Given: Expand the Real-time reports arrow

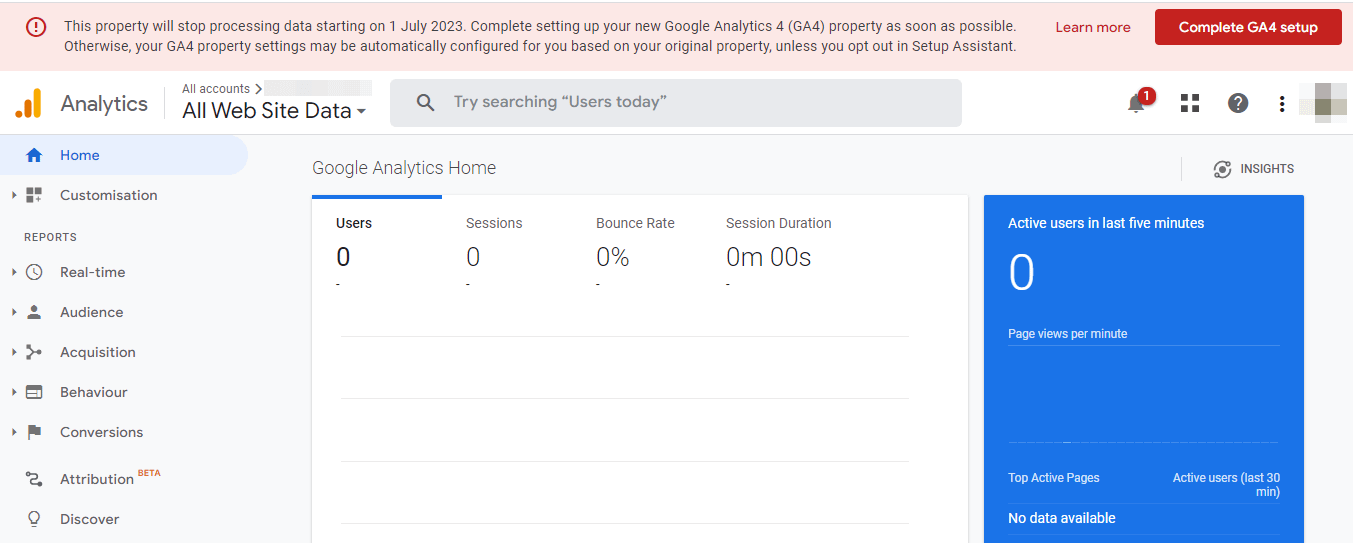Looking at the screenshot, I should pyautogui.click(x=14, y=272).
